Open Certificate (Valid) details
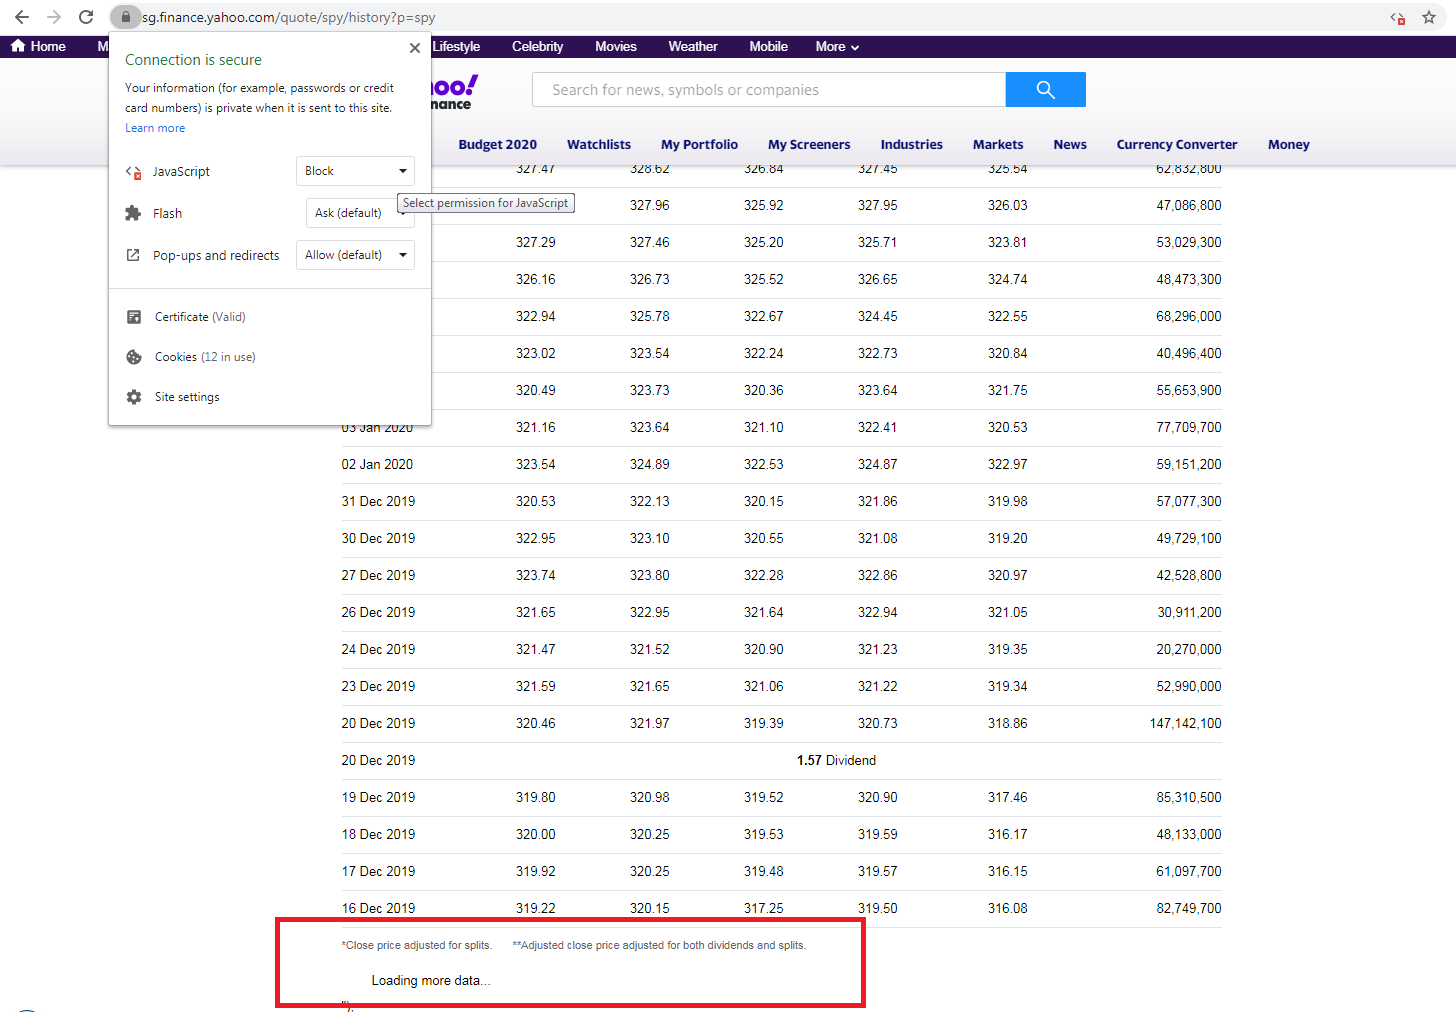 pos(200,317)
